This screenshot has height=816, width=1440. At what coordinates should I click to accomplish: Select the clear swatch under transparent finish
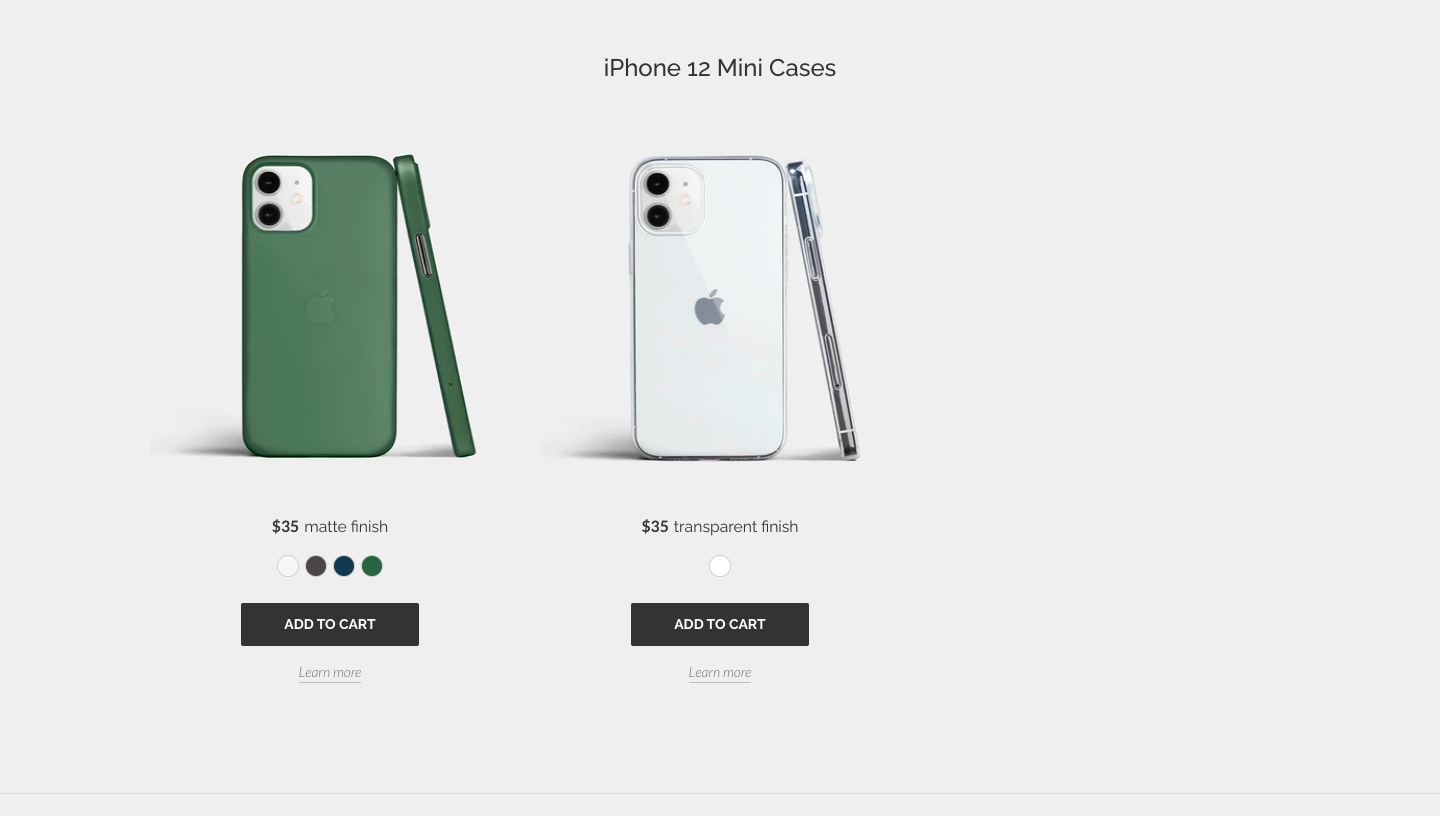pos(720,566)
